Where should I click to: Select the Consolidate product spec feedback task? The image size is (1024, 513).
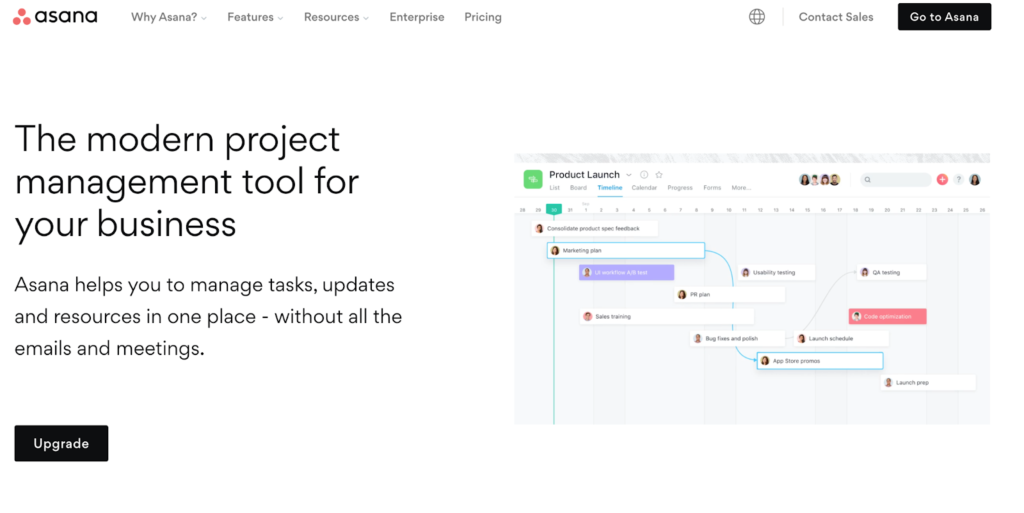click(x=595, y=228)
